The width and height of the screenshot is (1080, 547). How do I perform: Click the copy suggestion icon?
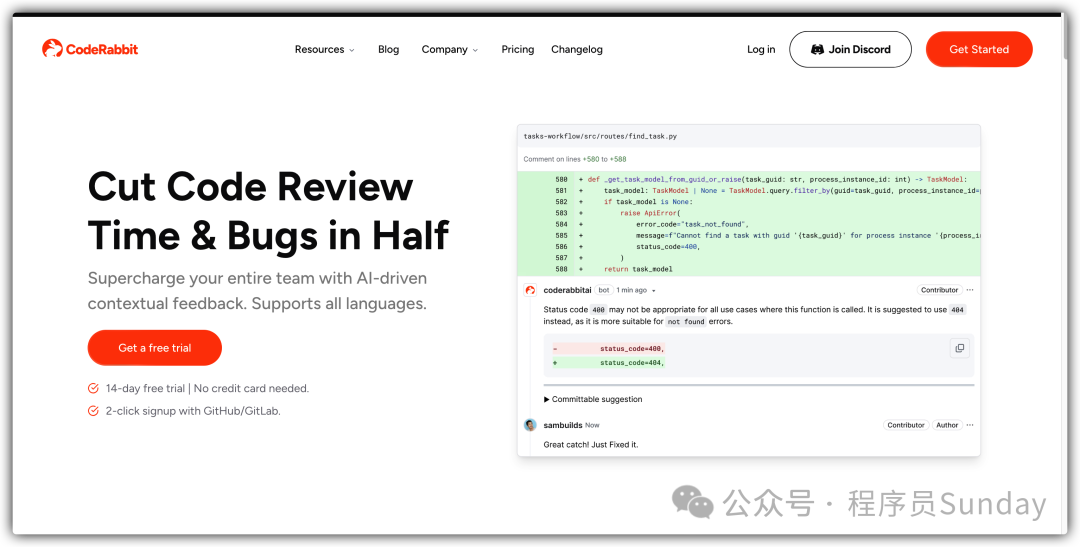click(959, 348)
